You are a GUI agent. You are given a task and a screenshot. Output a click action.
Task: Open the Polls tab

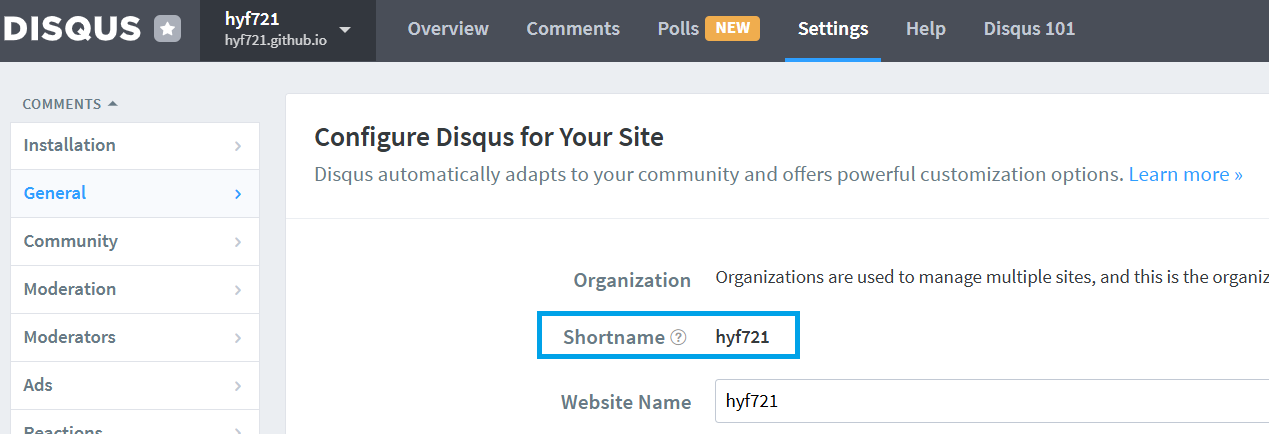tap(677, 29)
